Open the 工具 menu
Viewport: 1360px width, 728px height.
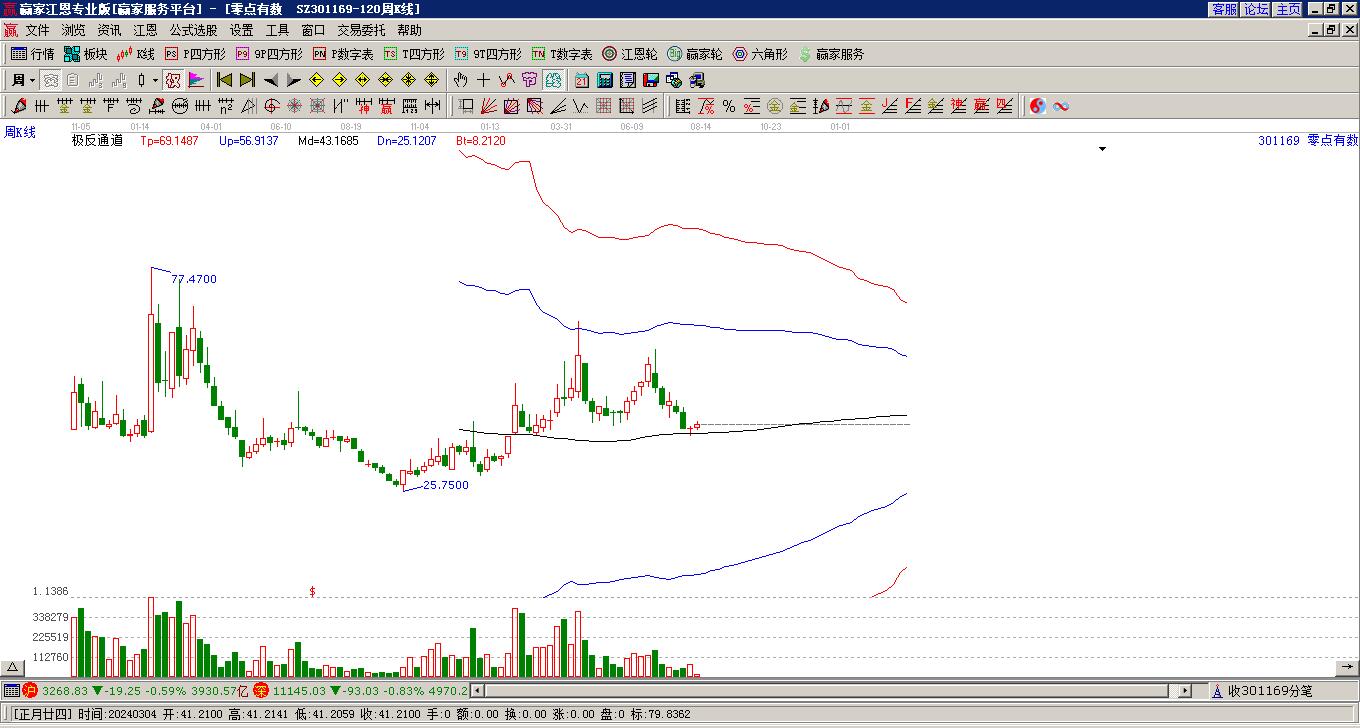tap(277, 30)
